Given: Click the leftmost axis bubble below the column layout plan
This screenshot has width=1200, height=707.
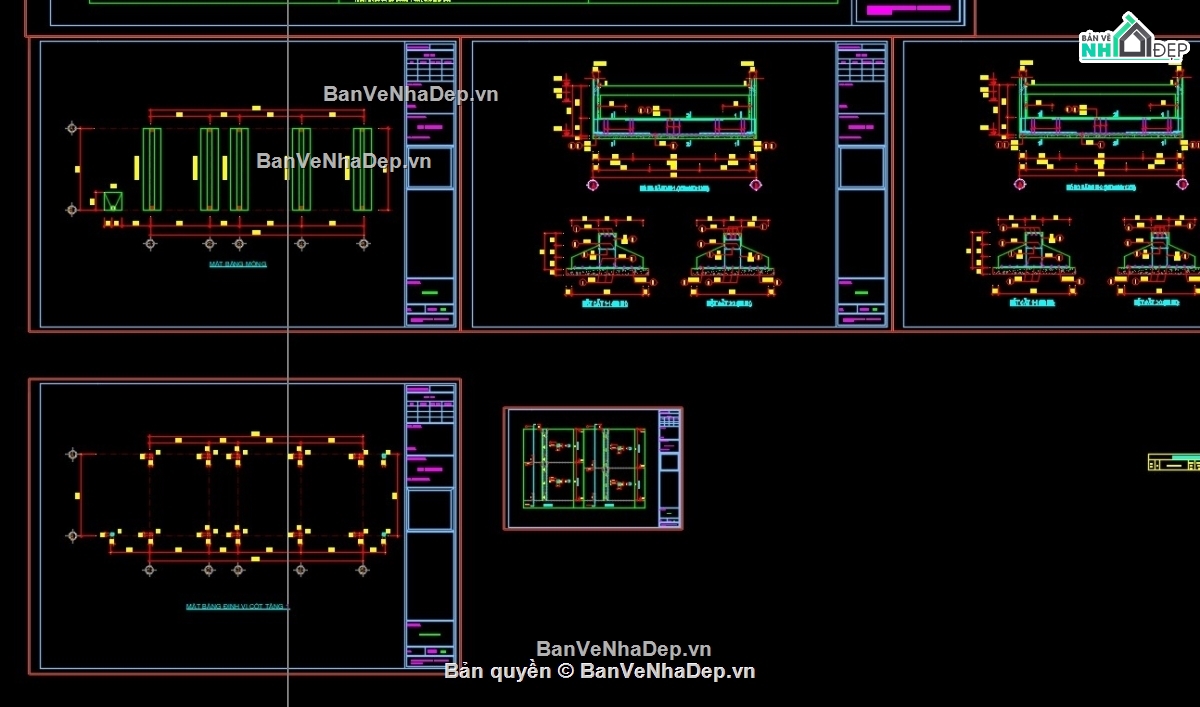Looking at the screenshot, I should [x=149, y=569].
